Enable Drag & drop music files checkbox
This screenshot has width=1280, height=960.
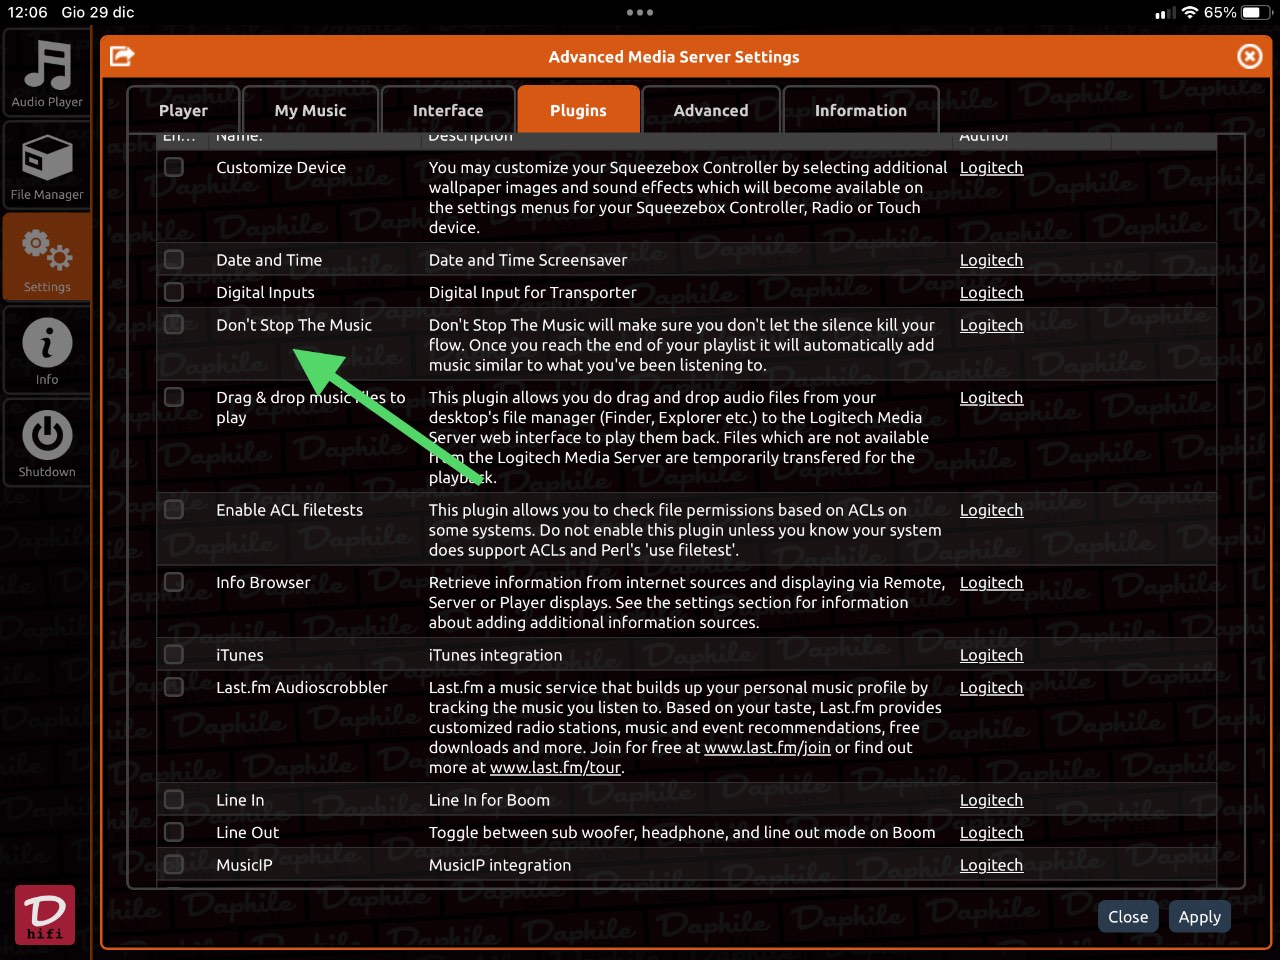(174, 397)
